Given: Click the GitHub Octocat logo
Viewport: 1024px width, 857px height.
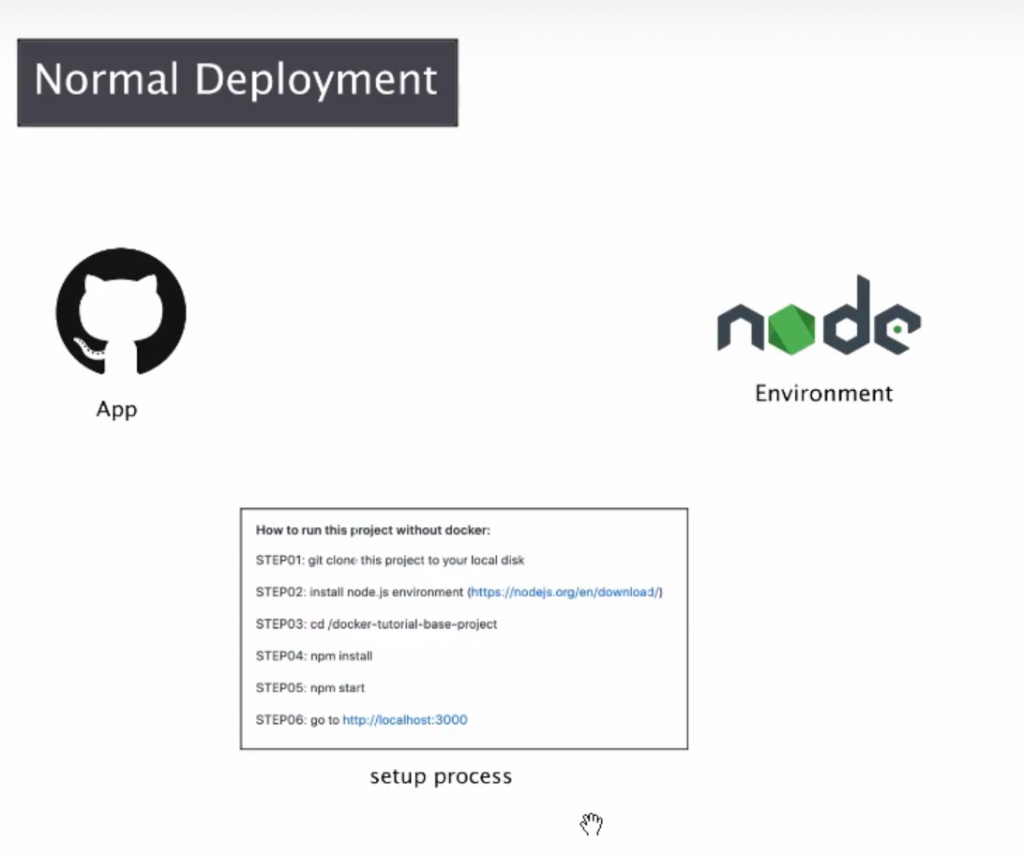Looking at the screenshot, I should (x=121, y=311).
